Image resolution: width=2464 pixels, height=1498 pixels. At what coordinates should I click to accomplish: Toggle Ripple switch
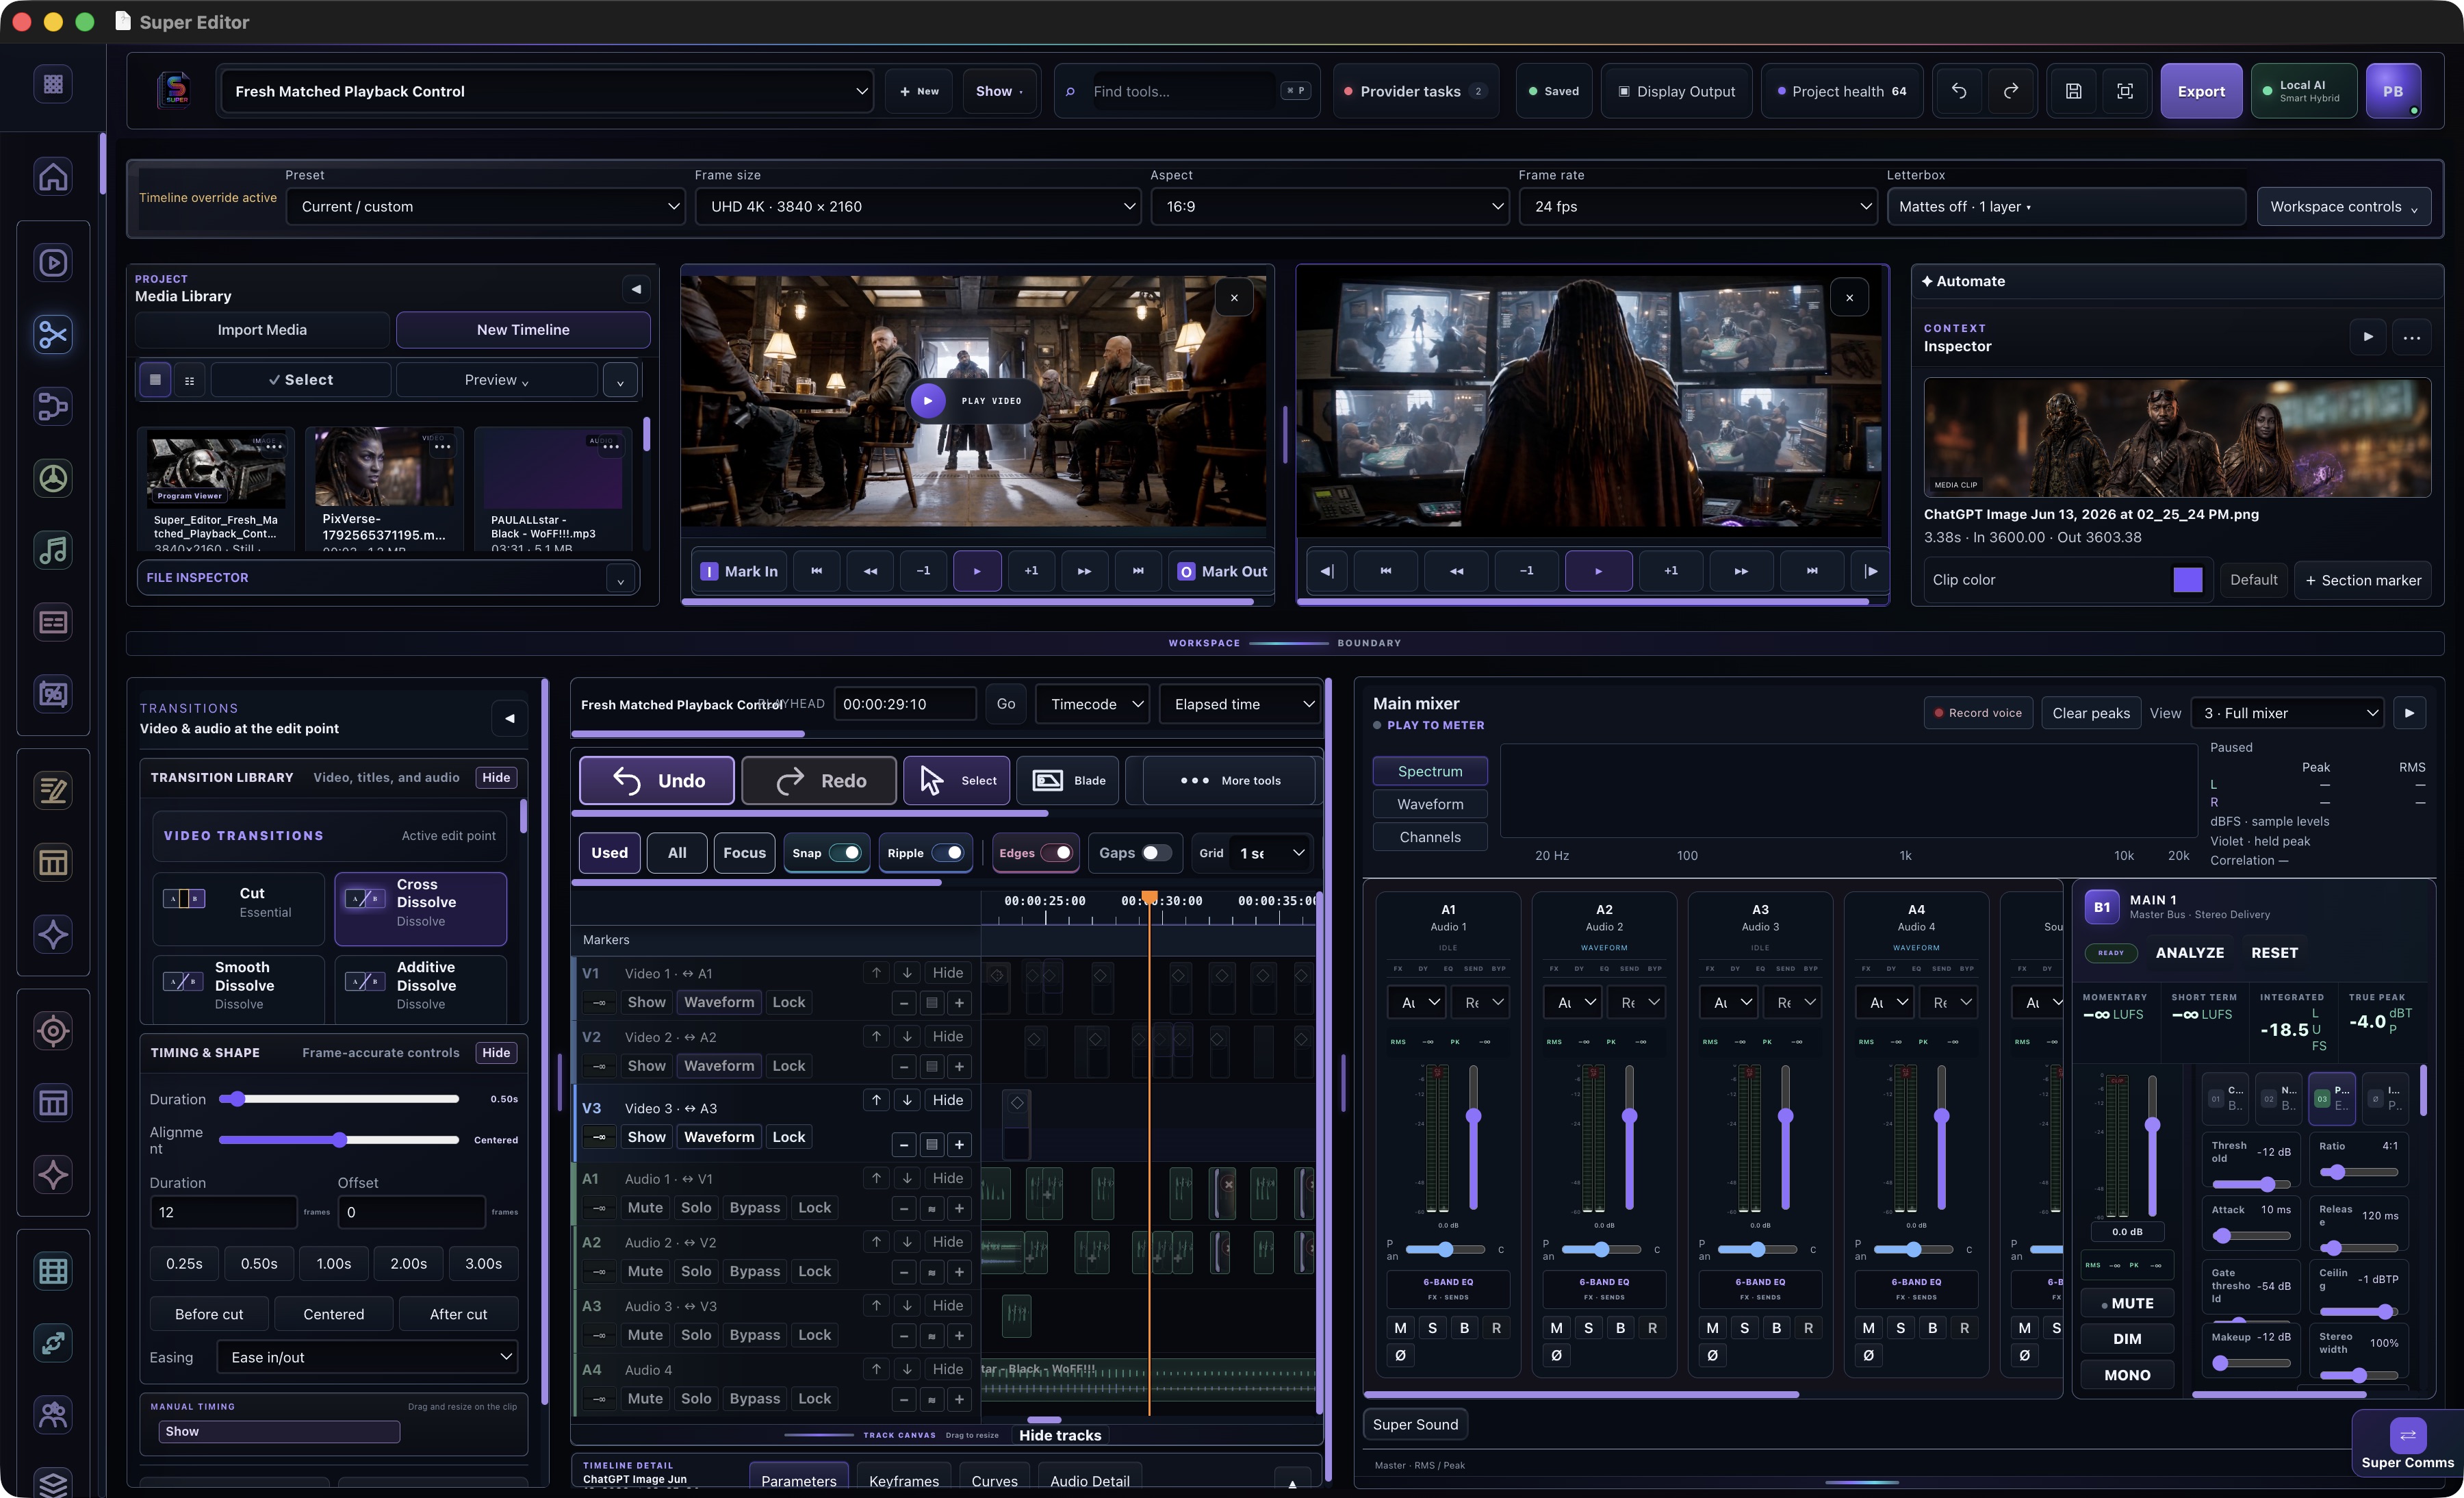[x=947, y=853]
